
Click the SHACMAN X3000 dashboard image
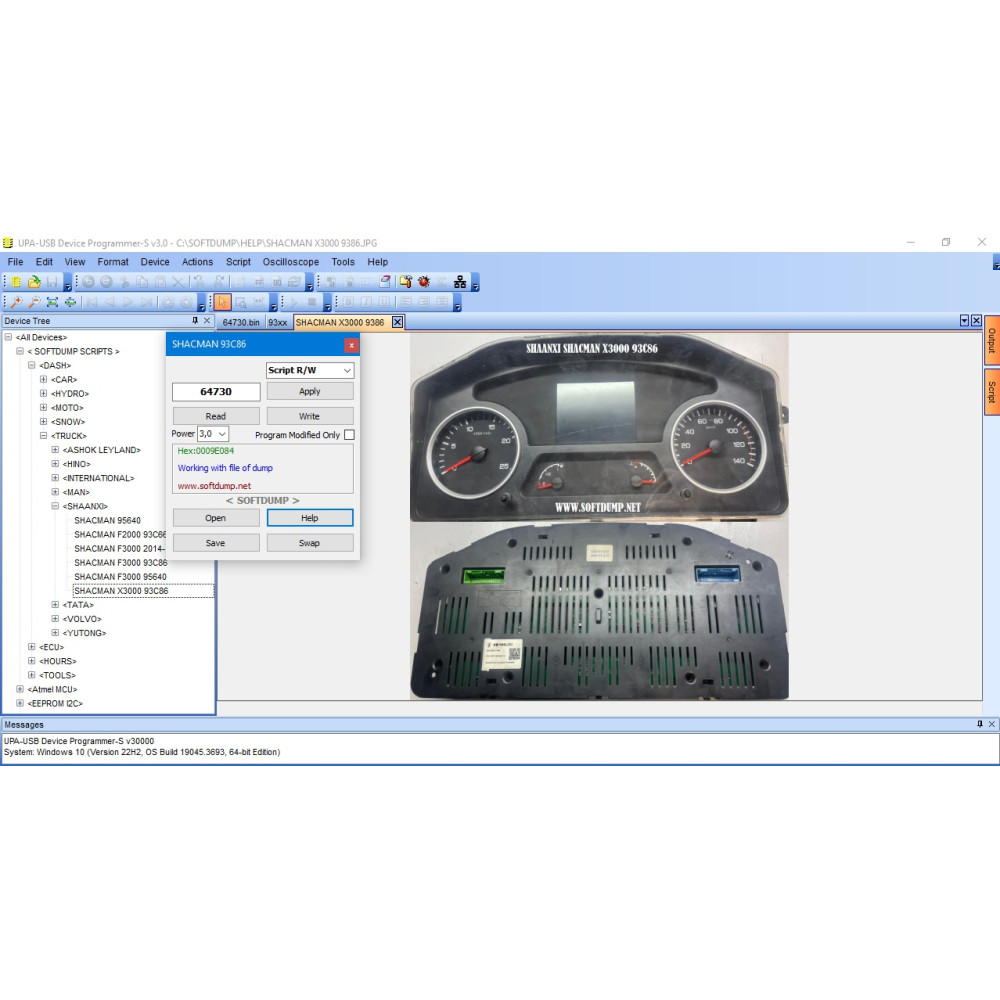pyautogui.click(x=599, y=517)
